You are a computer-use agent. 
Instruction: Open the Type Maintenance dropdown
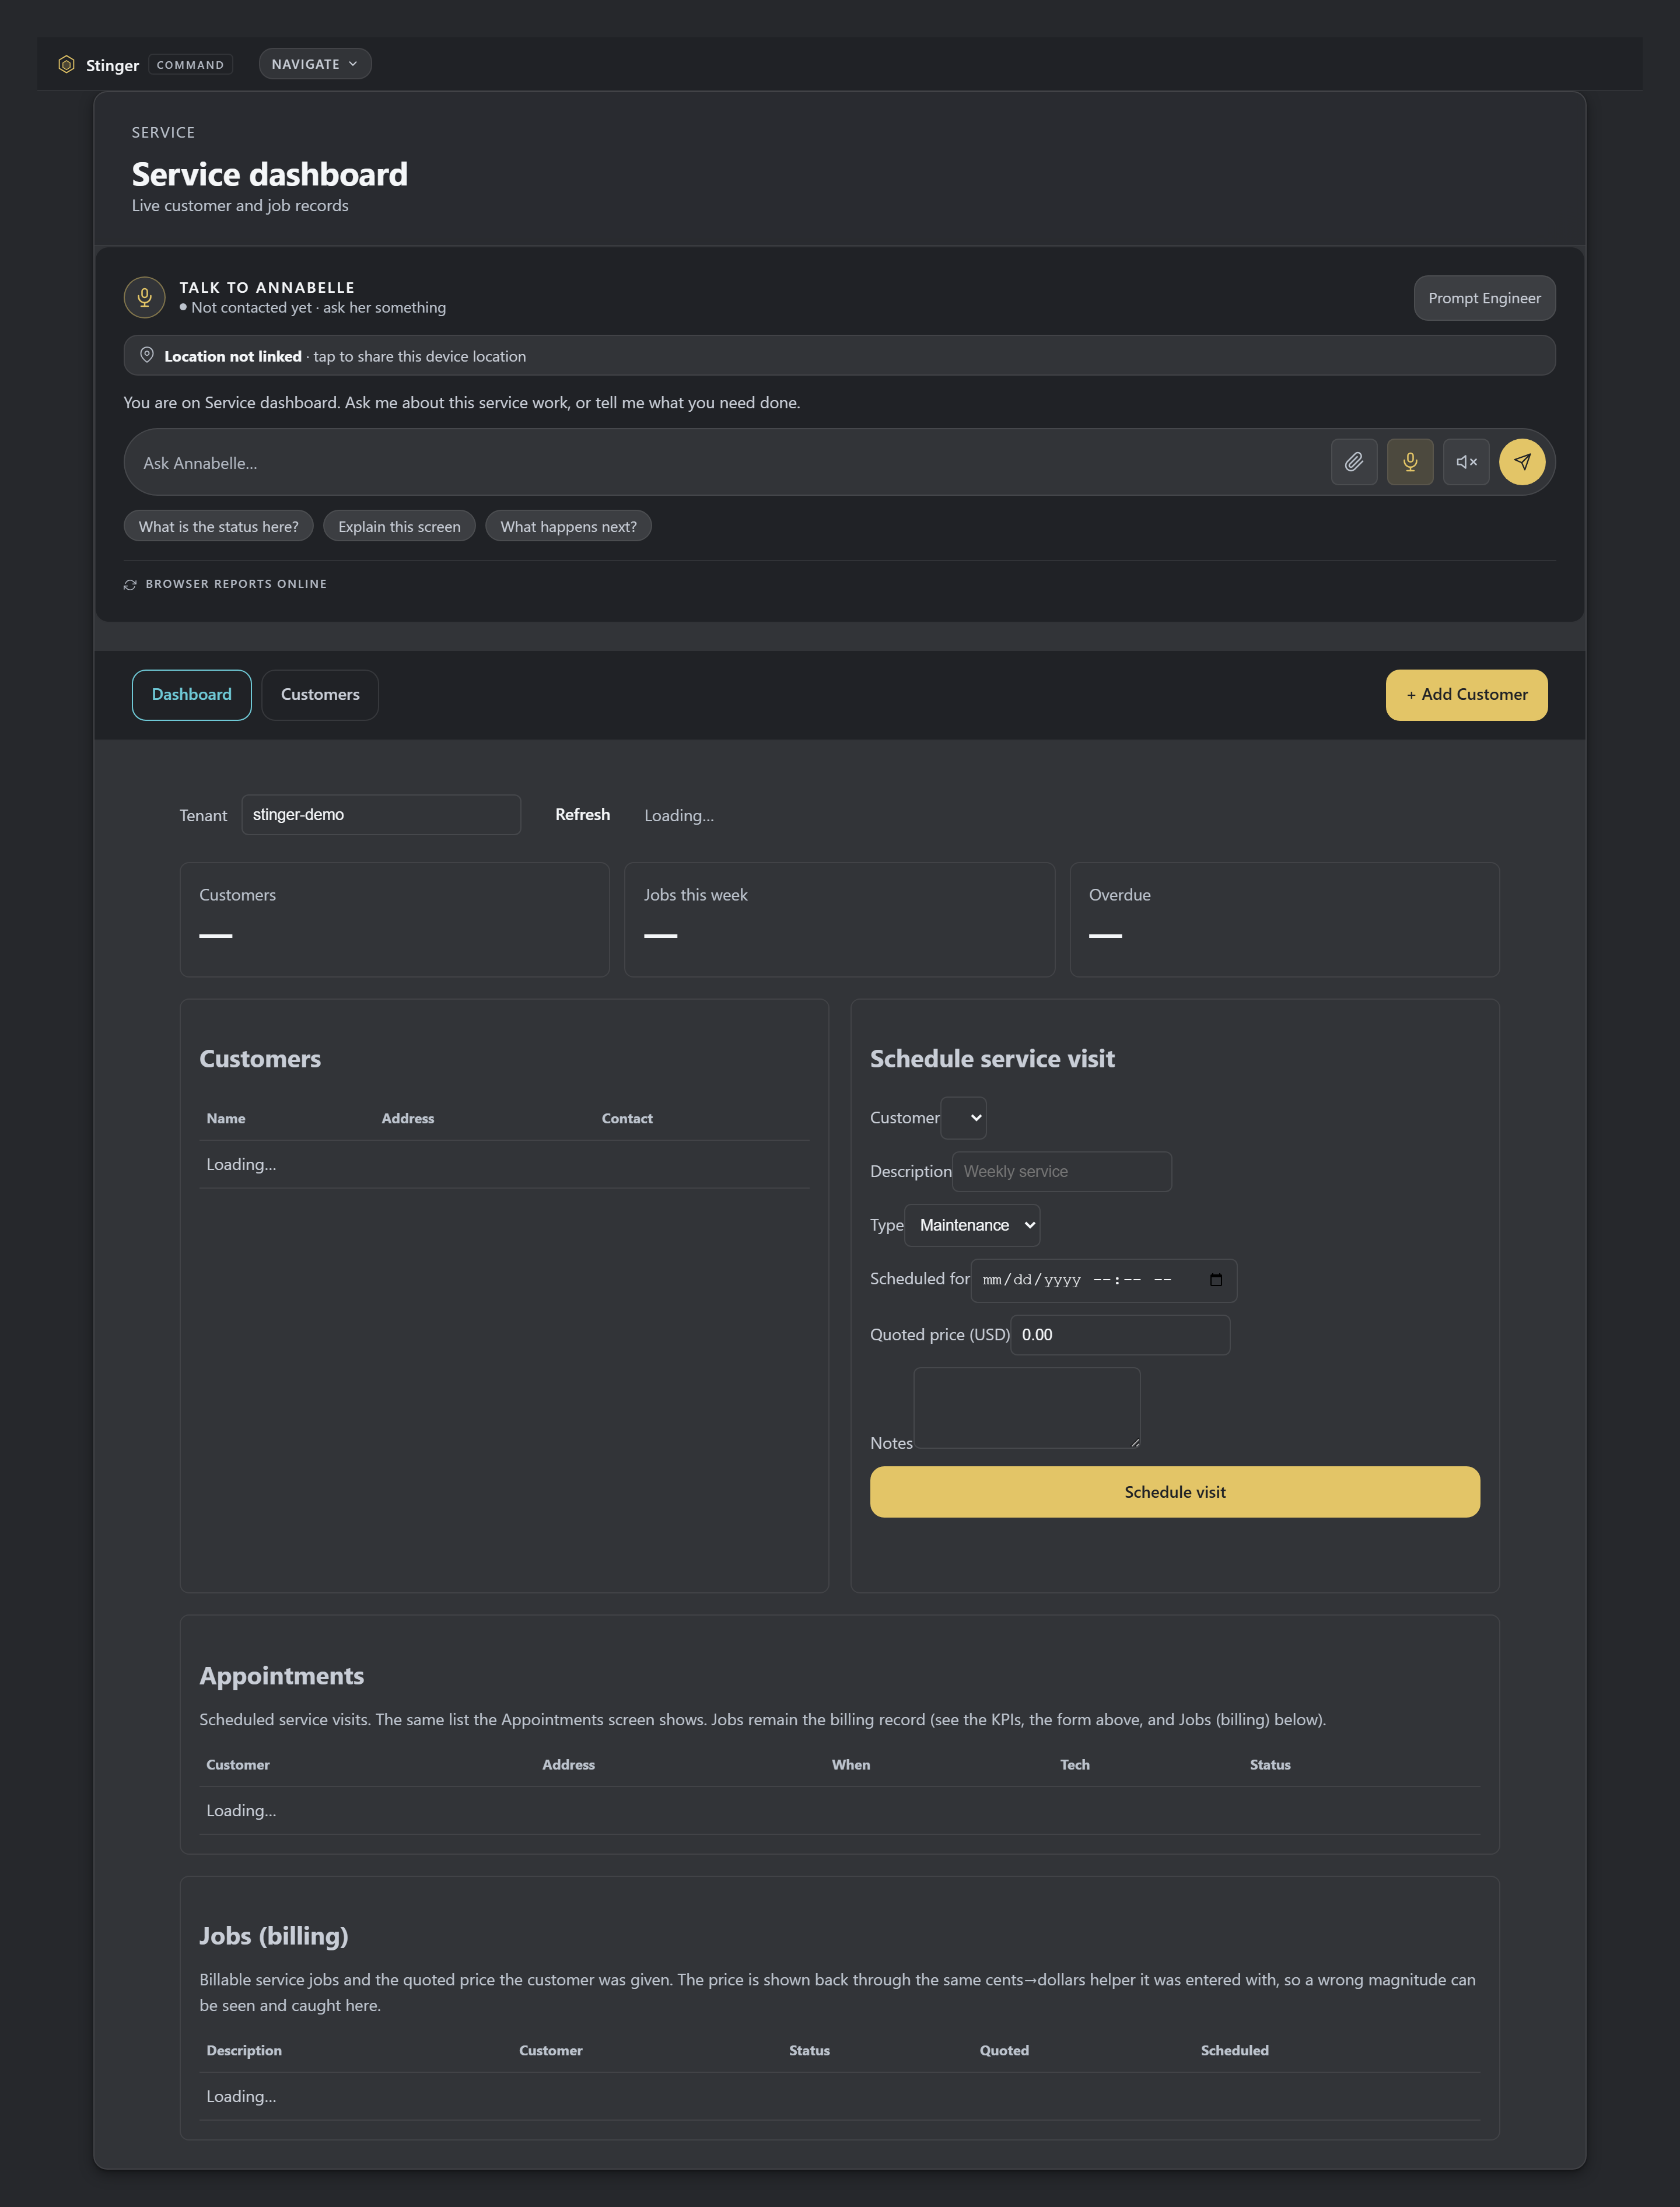972,1225
